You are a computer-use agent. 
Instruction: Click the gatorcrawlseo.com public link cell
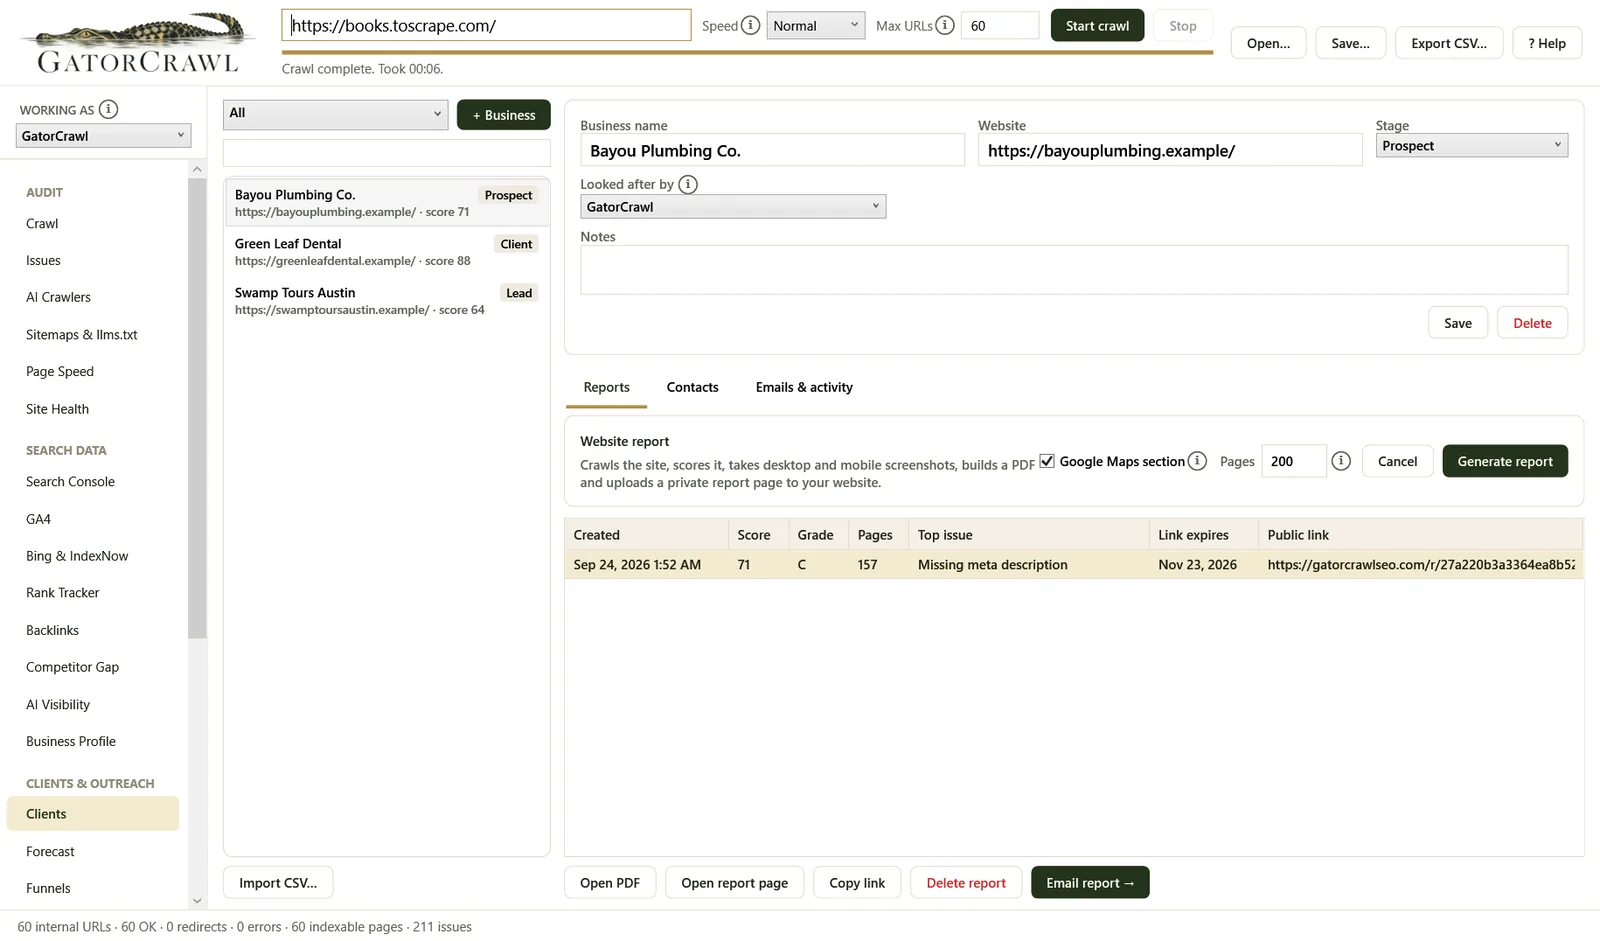(x=1420, y=565)
